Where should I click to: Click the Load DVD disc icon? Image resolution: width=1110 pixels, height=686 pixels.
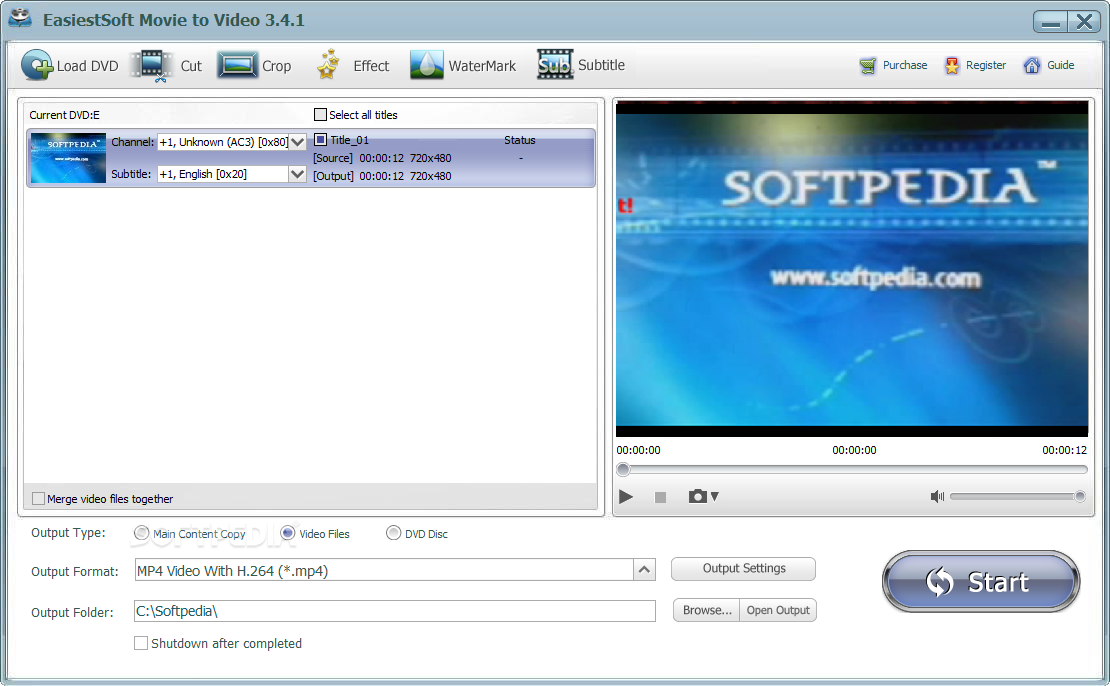pos(37,65)
